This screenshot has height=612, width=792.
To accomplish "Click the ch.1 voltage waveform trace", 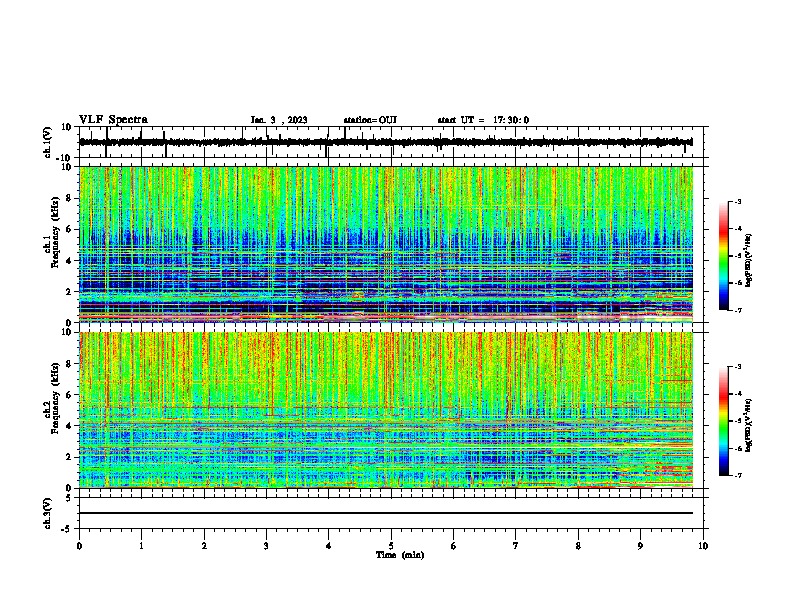I will pos(386,142).
